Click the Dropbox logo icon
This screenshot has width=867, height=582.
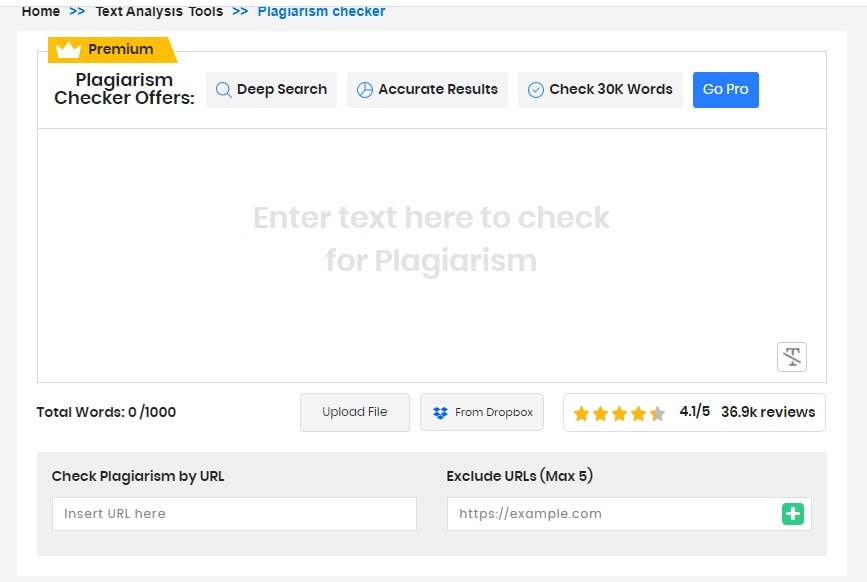click(438, 412)
